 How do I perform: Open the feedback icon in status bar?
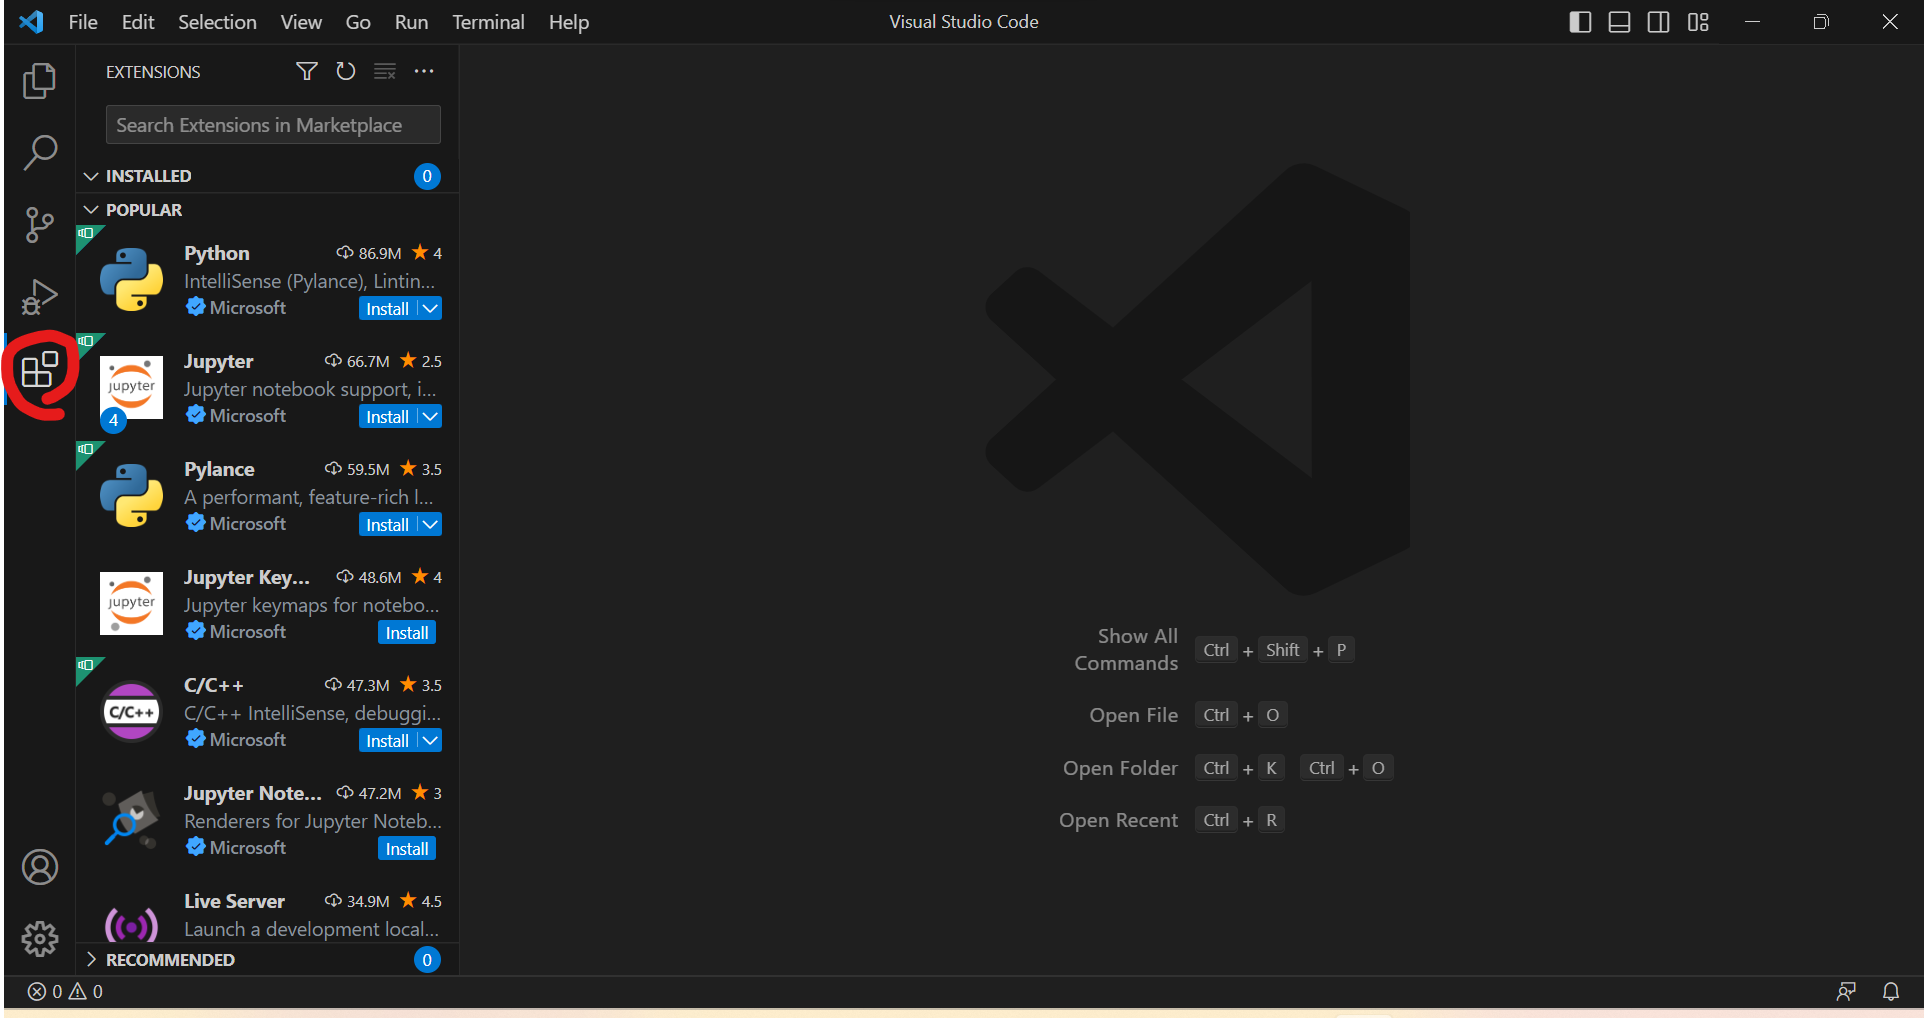click(1846, 991)
